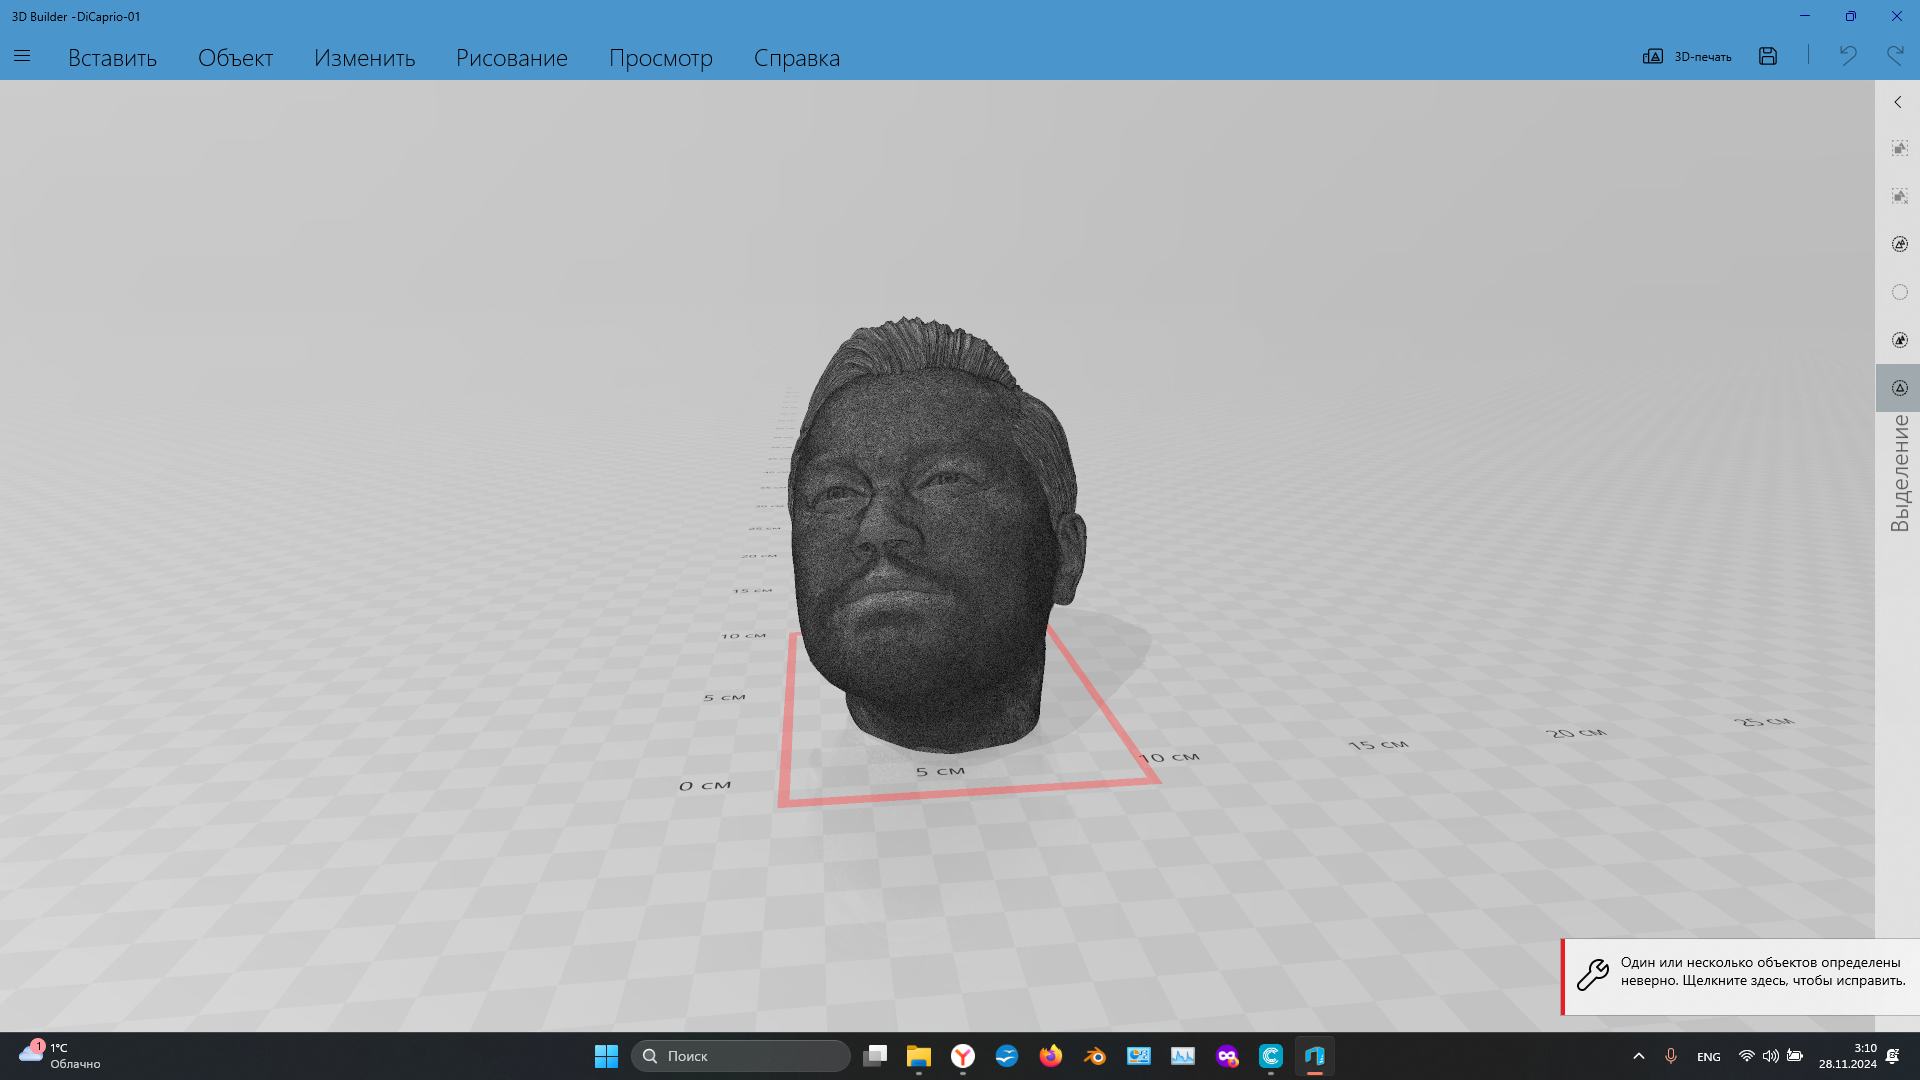The width and height of the screenshot is (1920, 1080).
Task: Click the microphone tray icon
Action: click(x=1670, y=1056)
